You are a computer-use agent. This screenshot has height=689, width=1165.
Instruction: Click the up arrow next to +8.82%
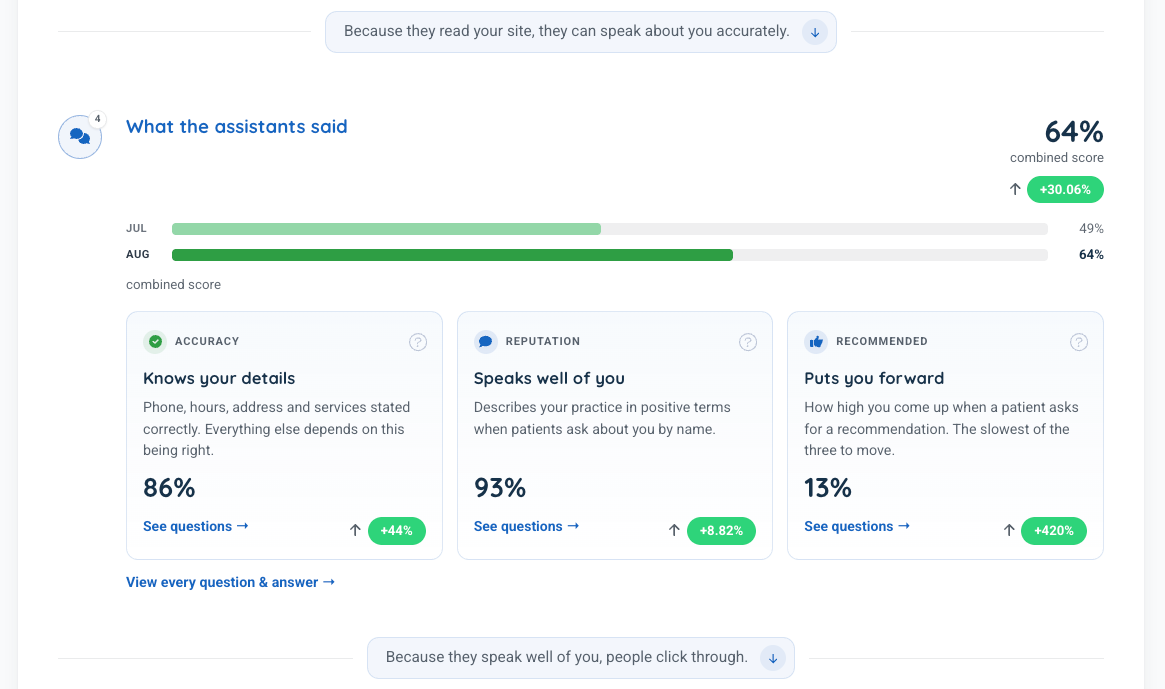[x=674, y=531]
